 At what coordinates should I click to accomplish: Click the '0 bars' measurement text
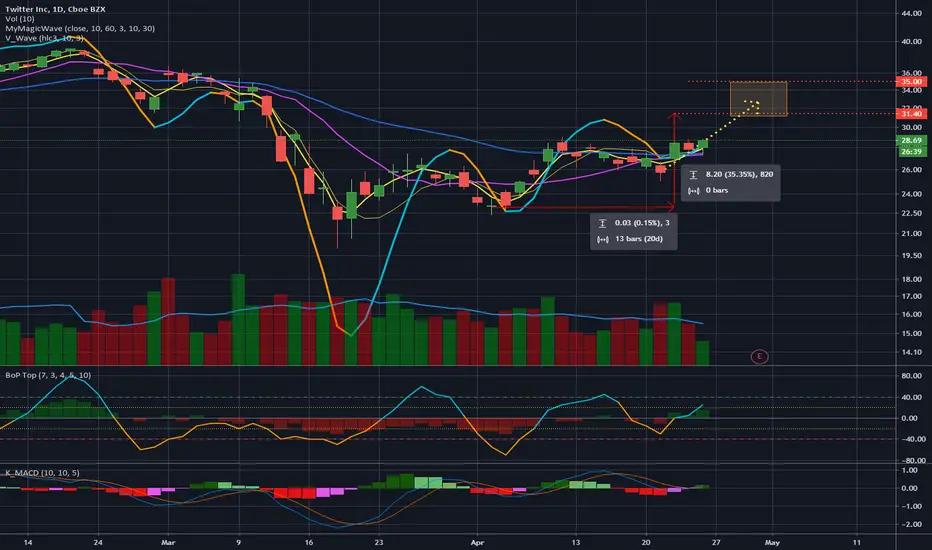click(x=716, y=190)
